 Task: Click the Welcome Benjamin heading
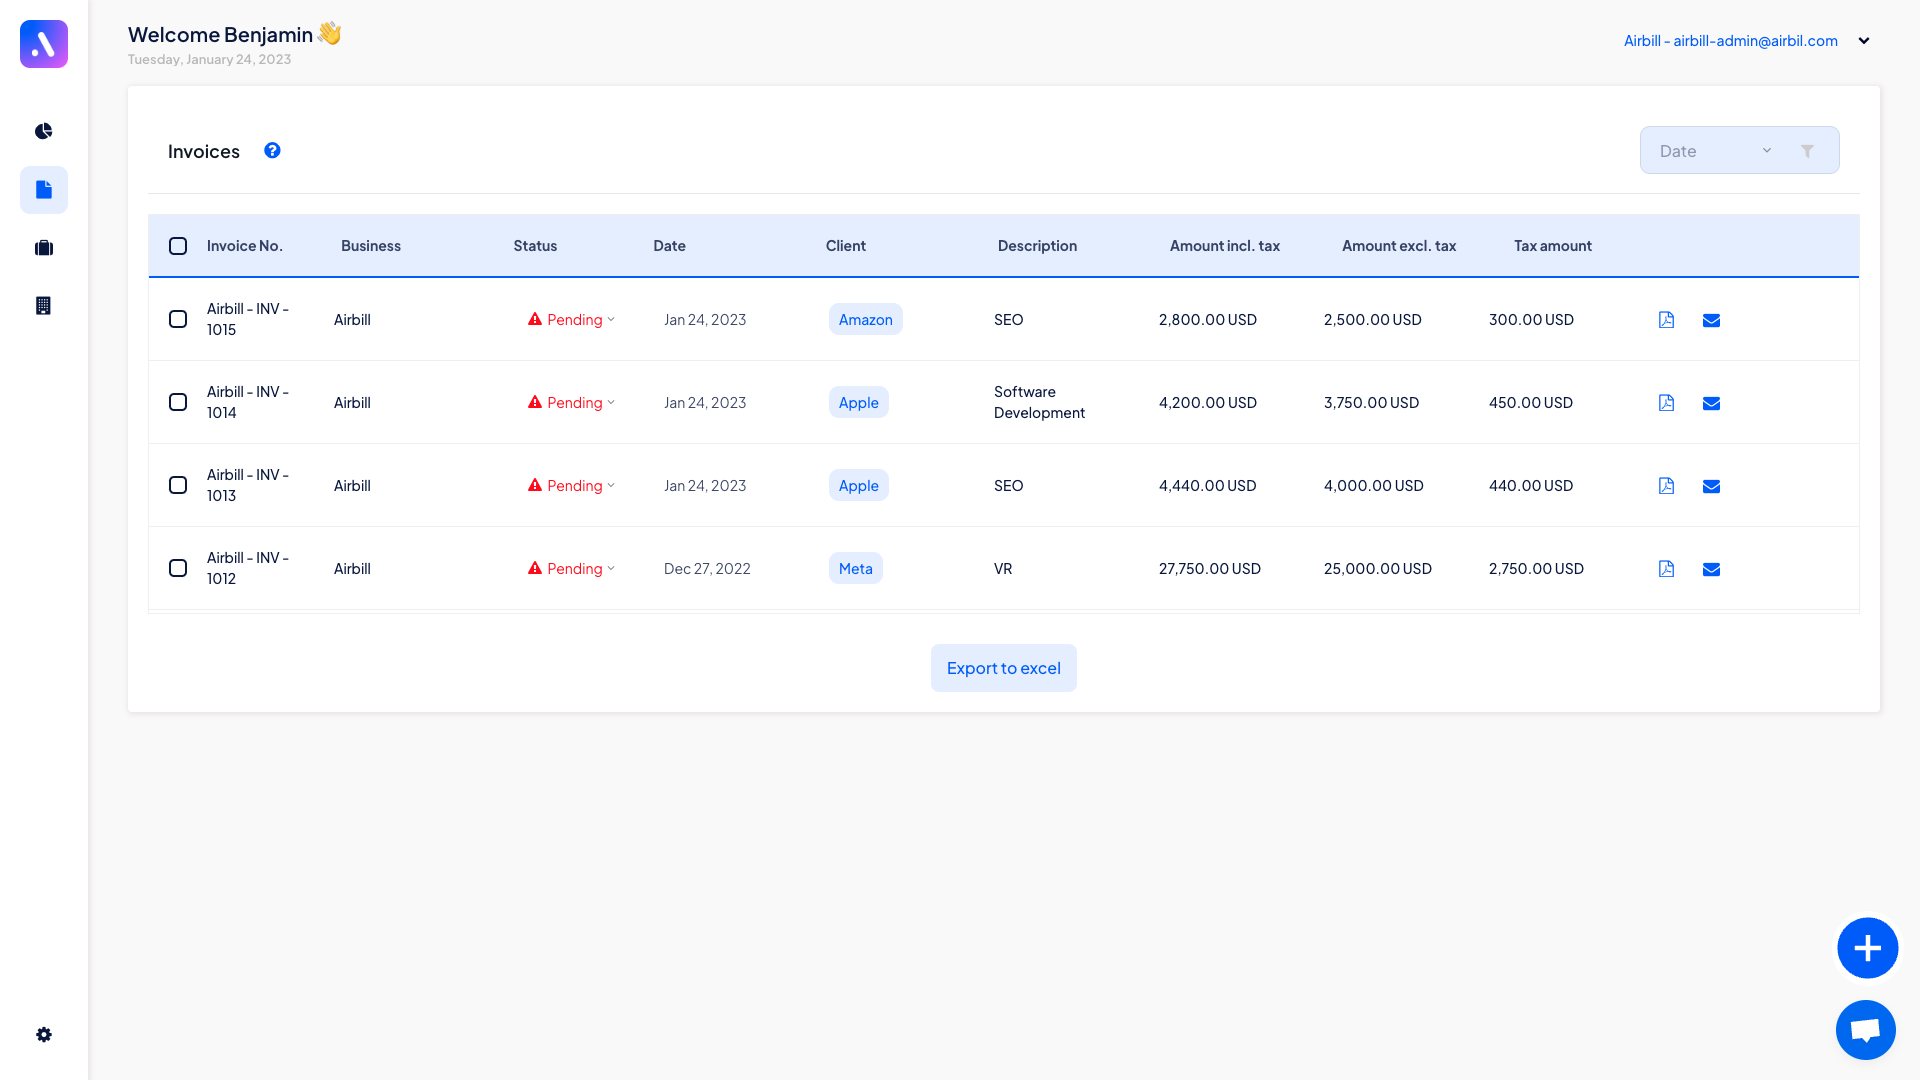tap(235, 34)
